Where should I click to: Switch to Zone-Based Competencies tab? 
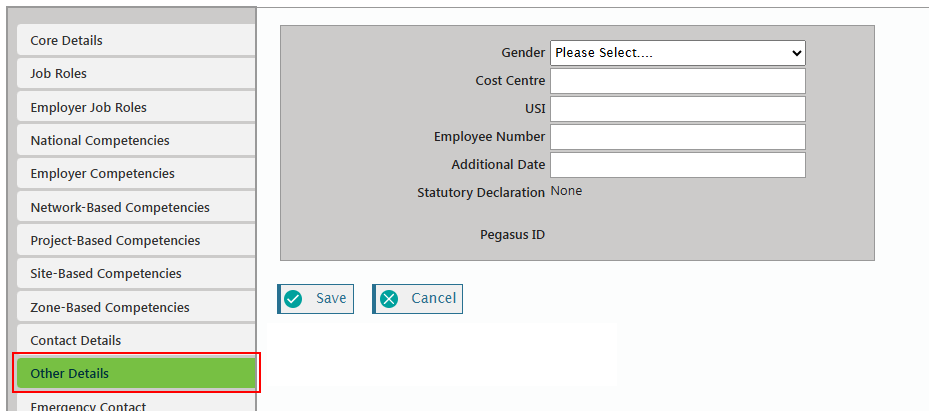pyautogui.click(x=136, y=307)
